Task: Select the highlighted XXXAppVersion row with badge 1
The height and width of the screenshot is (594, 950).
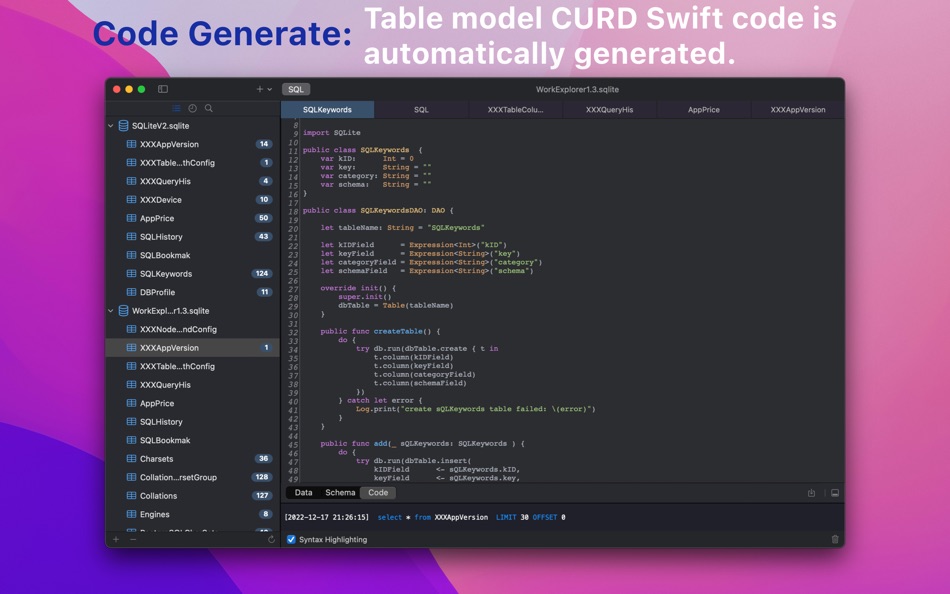Action: point(192,348)
